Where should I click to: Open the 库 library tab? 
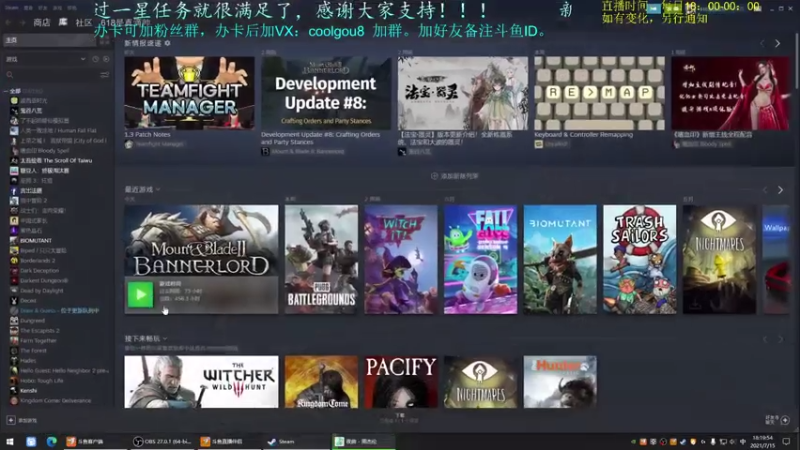coord(63,22)
